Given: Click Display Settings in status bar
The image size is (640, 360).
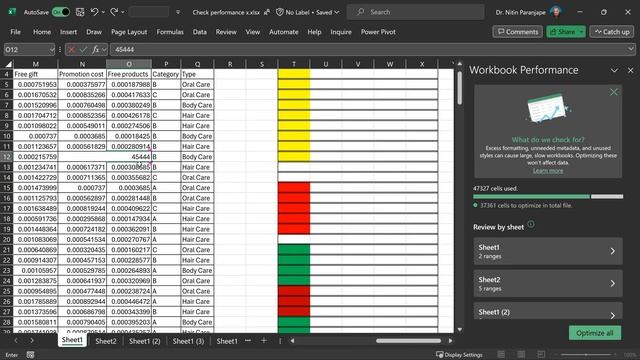Looking at the screenshot, I should 459,355.
